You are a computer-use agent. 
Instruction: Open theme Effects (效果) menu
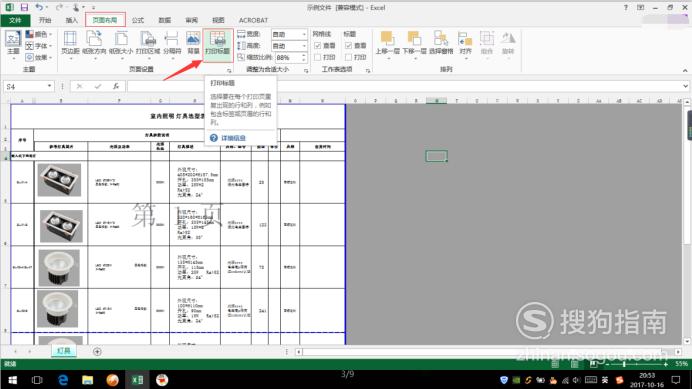click(x=39, y=57)
